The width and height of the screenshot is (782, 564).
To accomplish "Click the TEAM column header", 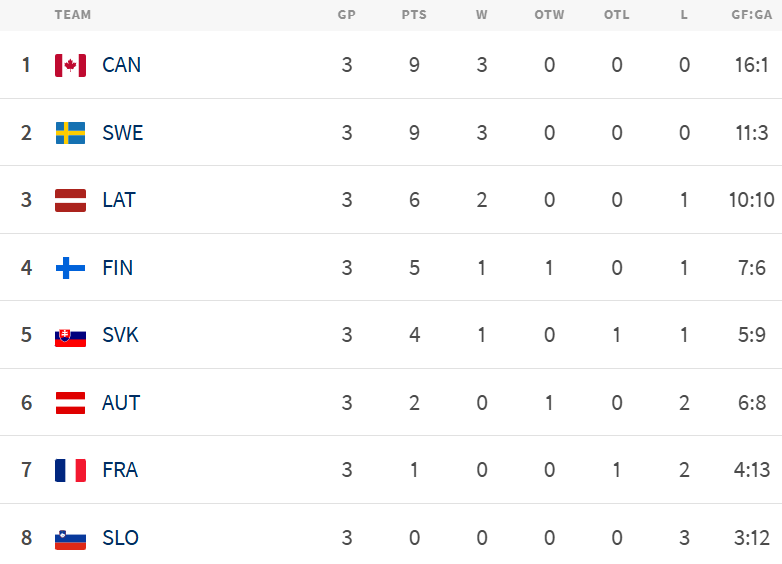I will click(73, 15).
